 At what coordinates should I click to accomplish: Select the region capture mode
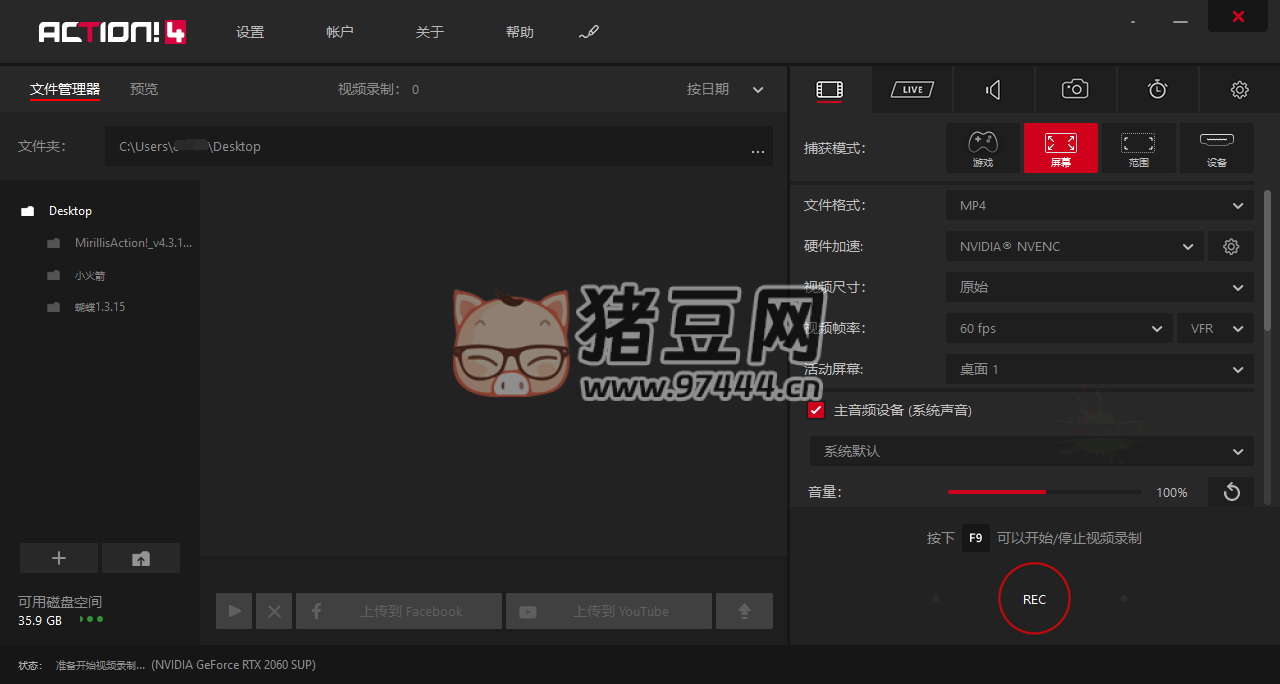[x=1138, y=148]
